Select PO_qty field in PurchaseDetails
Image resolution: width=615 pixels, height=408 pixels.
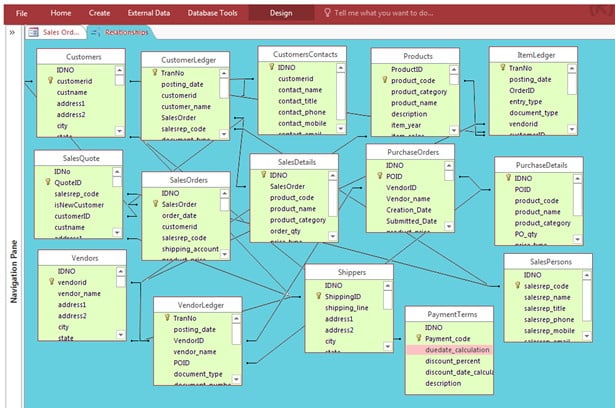click(526, 234)
